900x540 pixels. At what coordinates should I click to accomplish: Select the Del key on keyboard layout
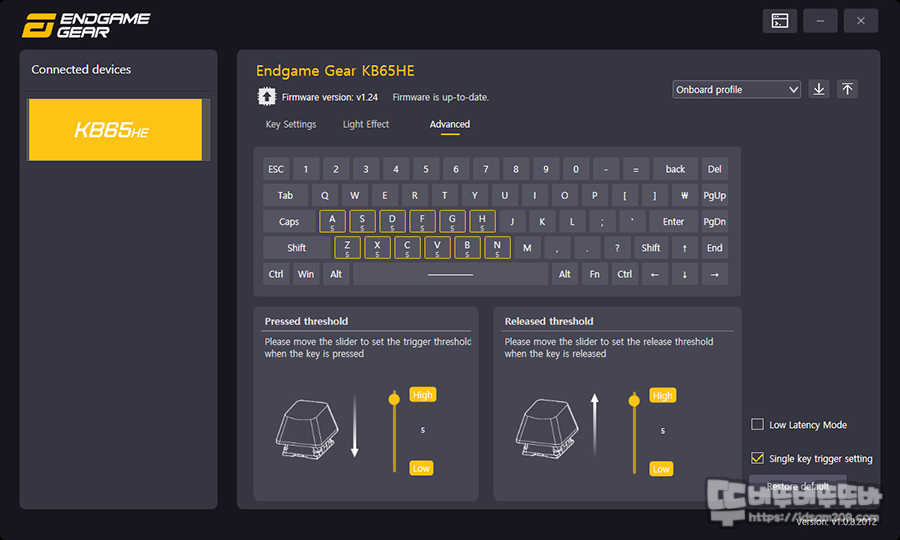(715, 169)
